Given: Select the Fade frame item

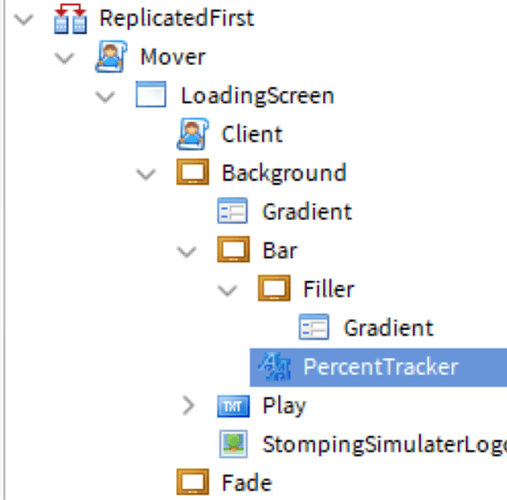Looking at the screenshot, I should click(x=247, y=483).
